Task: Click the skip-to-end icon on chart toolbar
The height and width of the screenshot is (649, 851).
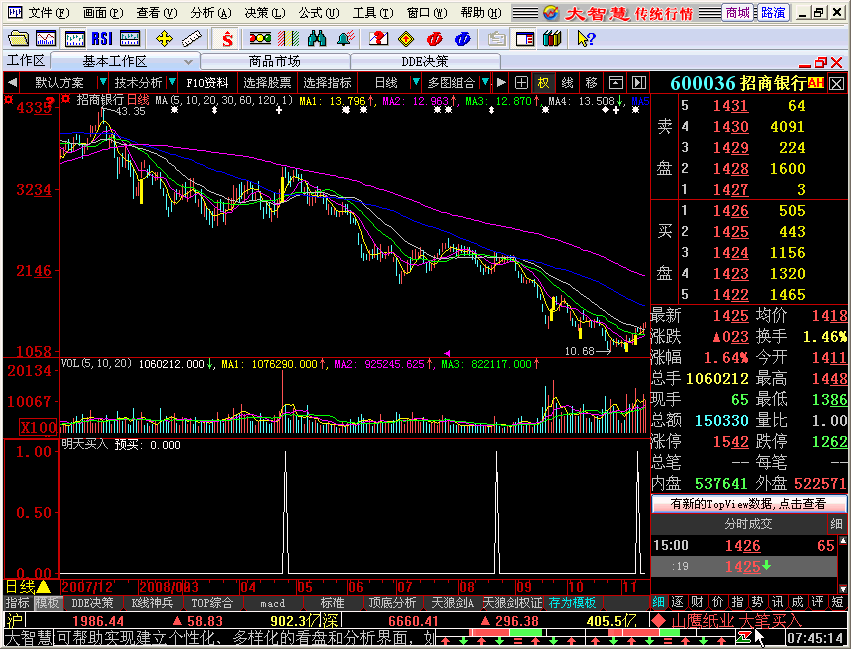Action: click(x=639, y=82)
